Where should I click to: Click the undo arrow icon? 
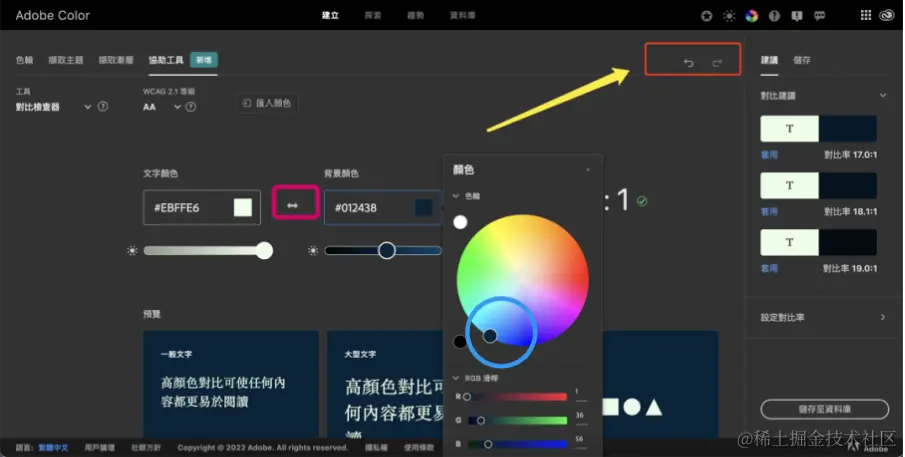[x=689, y=62]
